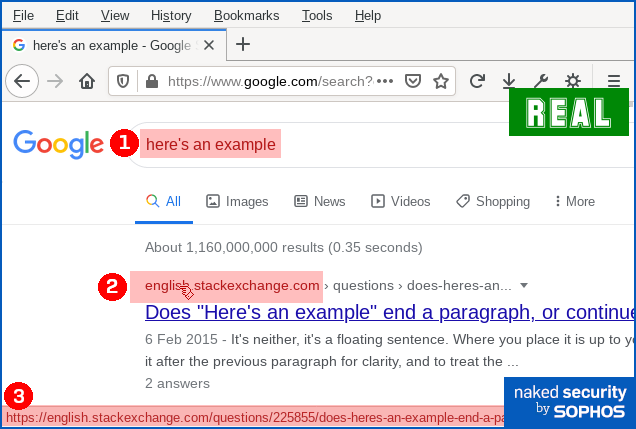
Task: Open the home page icon
Action: click(x=87, y=81)
